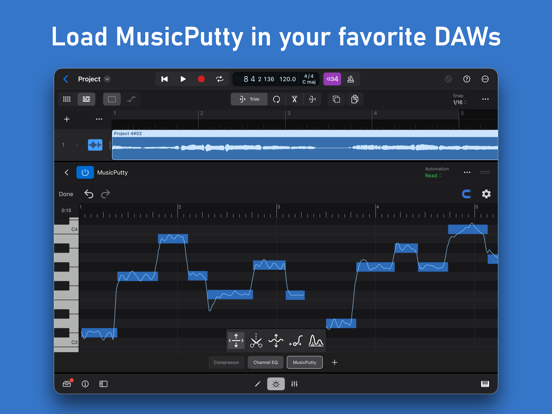The height and width of the screenshot is (414, 552).
Task: Select the Split scissors tool in the toolbar
Action: tap(294, 99)
